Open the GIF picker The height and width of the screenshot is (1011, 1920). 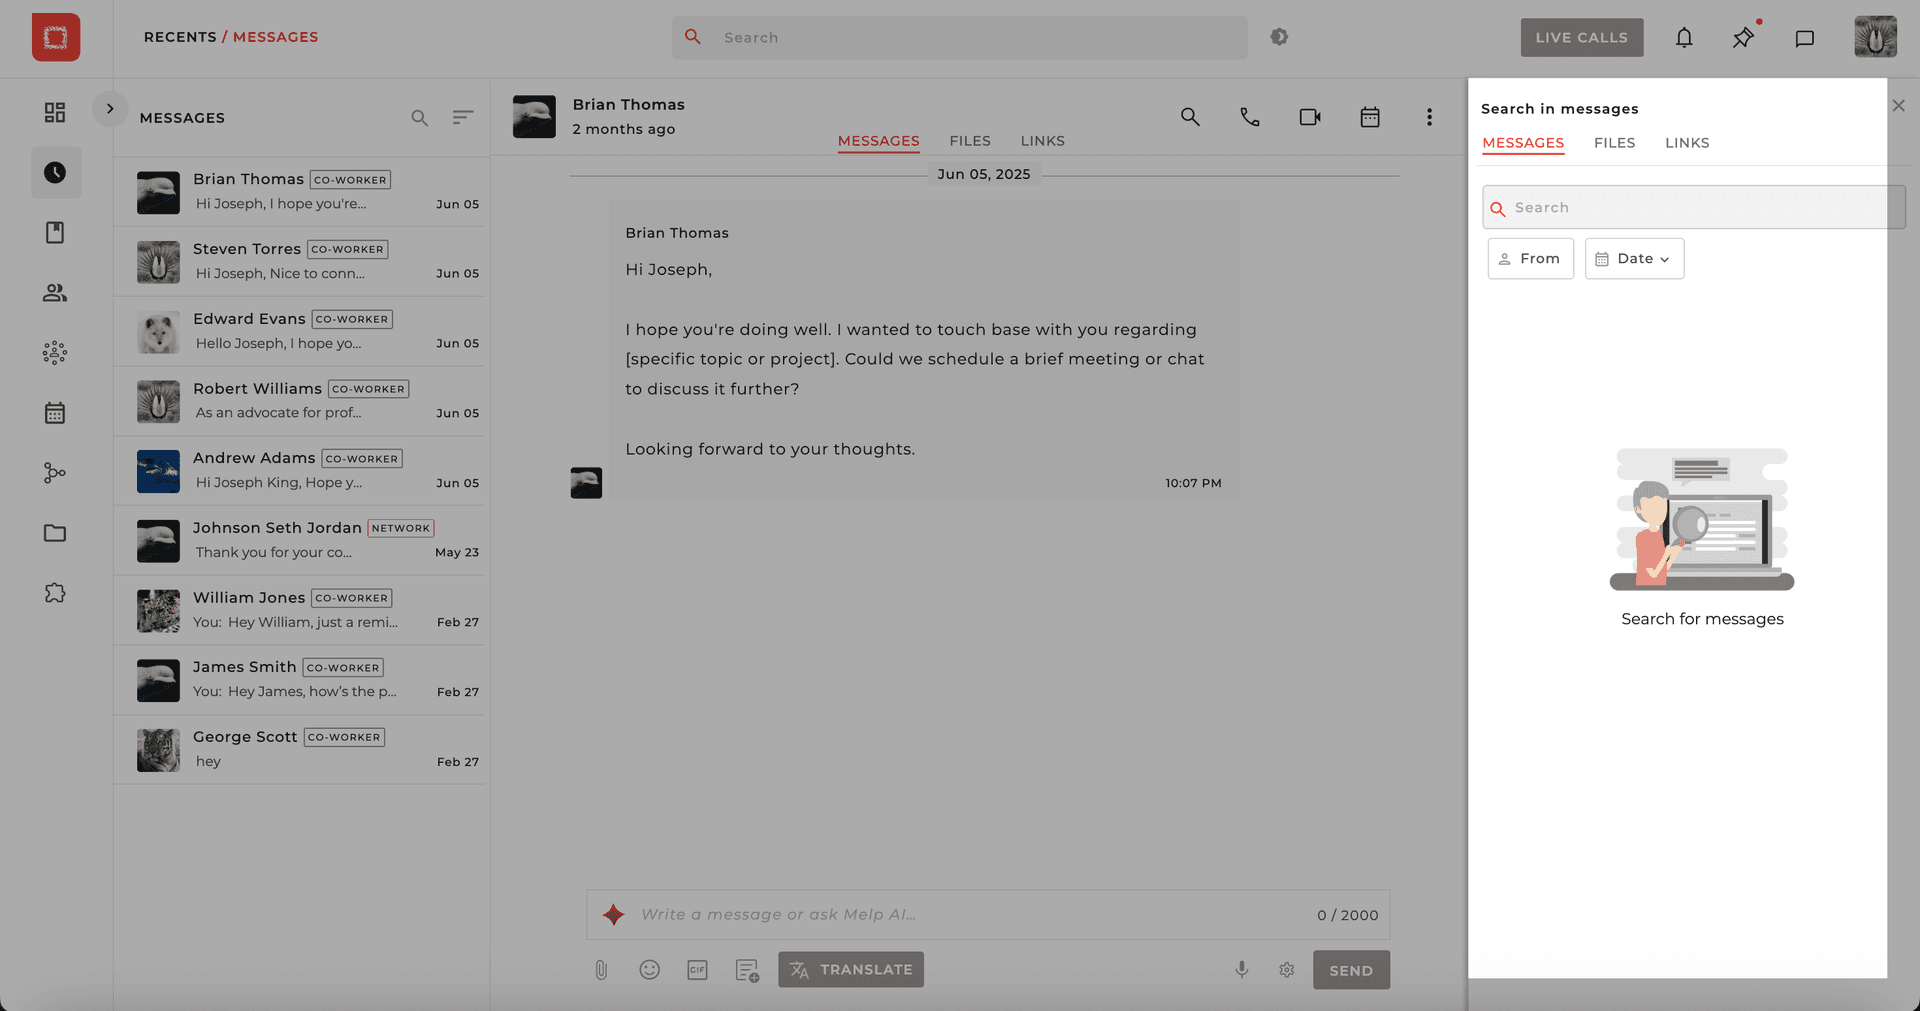tap(697, 970)
